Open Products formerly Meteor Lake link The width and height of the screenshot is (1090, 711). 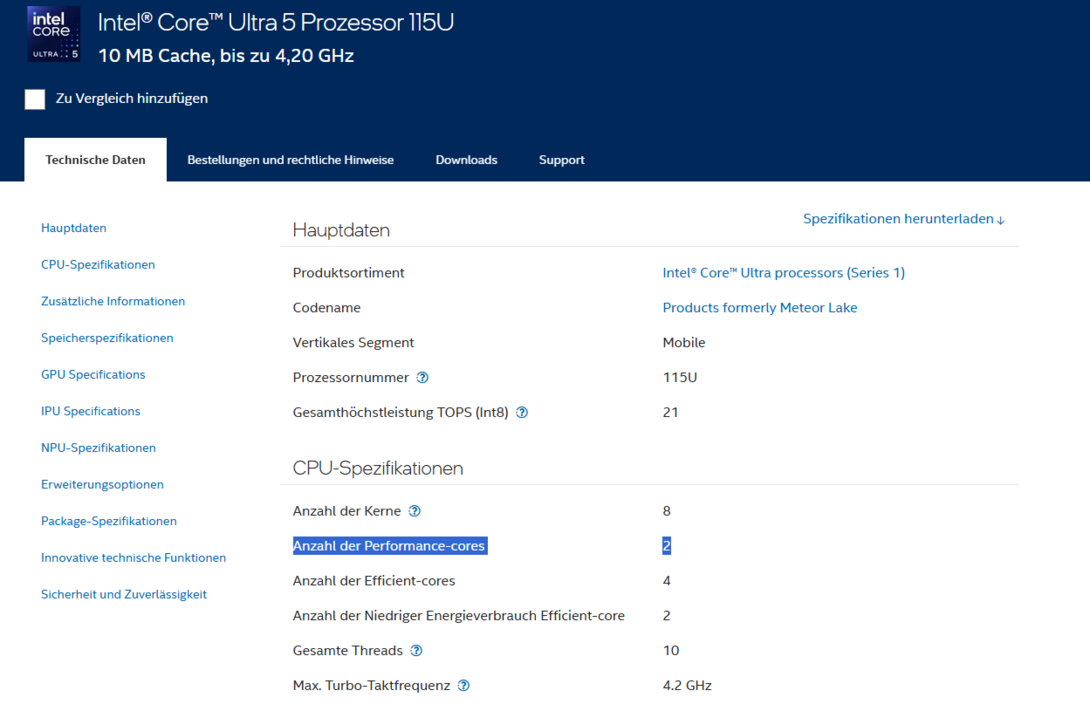(760, 307)
